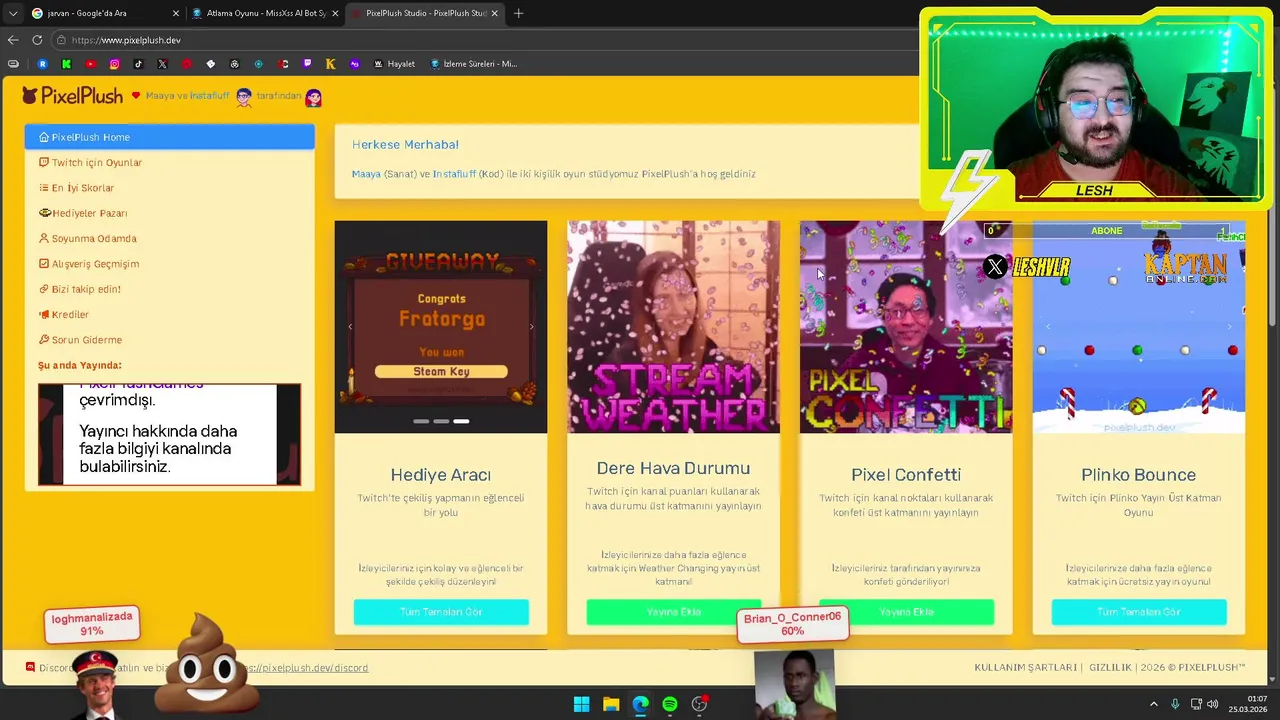This screenshot has width=1280, height=720.
Task: Open Microsoft Edge from the taskbar
Action: (x=640, y=704)
